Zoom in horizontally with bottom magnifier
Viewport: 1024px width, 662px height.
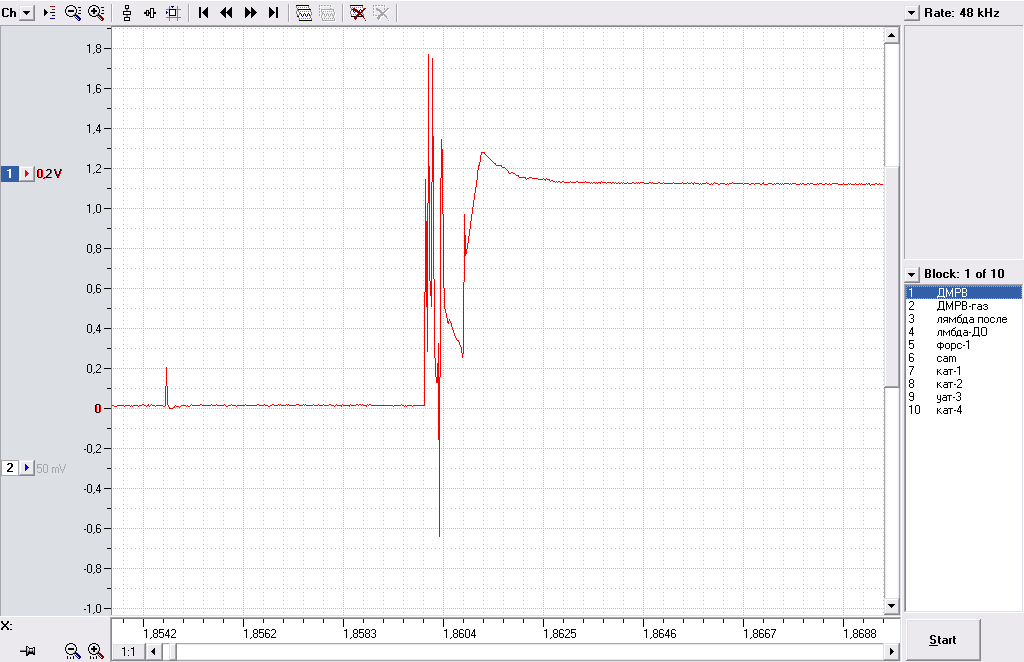point(96,651)
